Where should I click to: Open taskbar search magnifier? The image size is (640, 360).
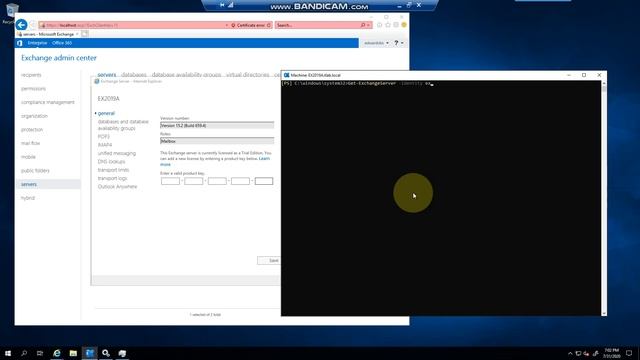click(x=24, y=353)
